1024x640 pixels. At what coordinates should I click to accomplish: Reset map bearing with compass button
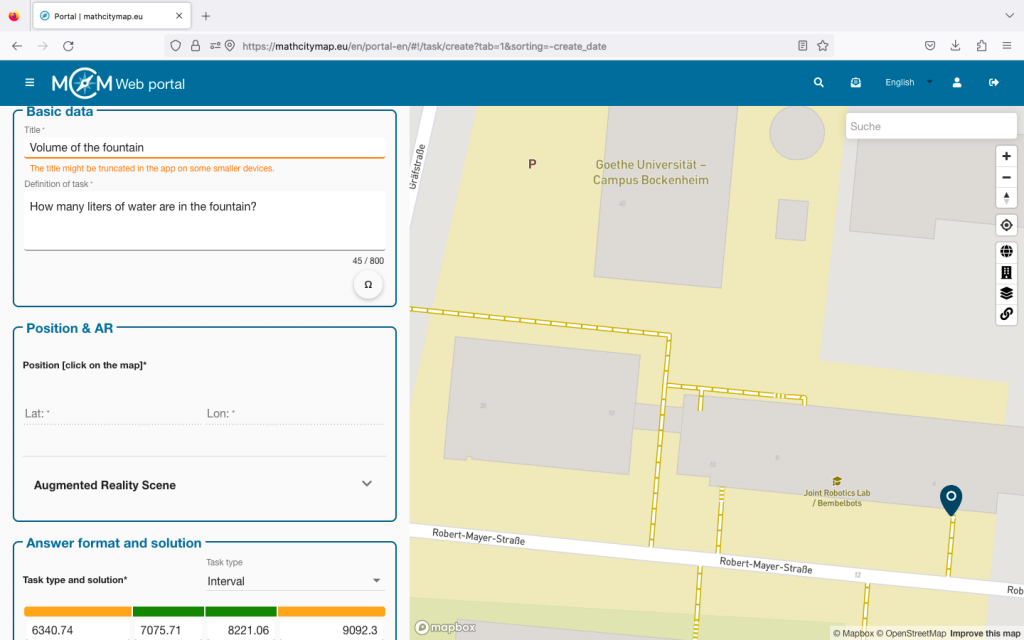pos(1006,198)
